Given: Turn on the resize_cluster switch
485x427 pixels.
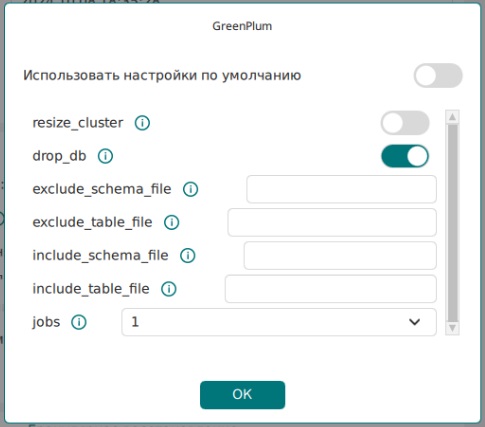Looking at the screenshot, I should 405,123.
